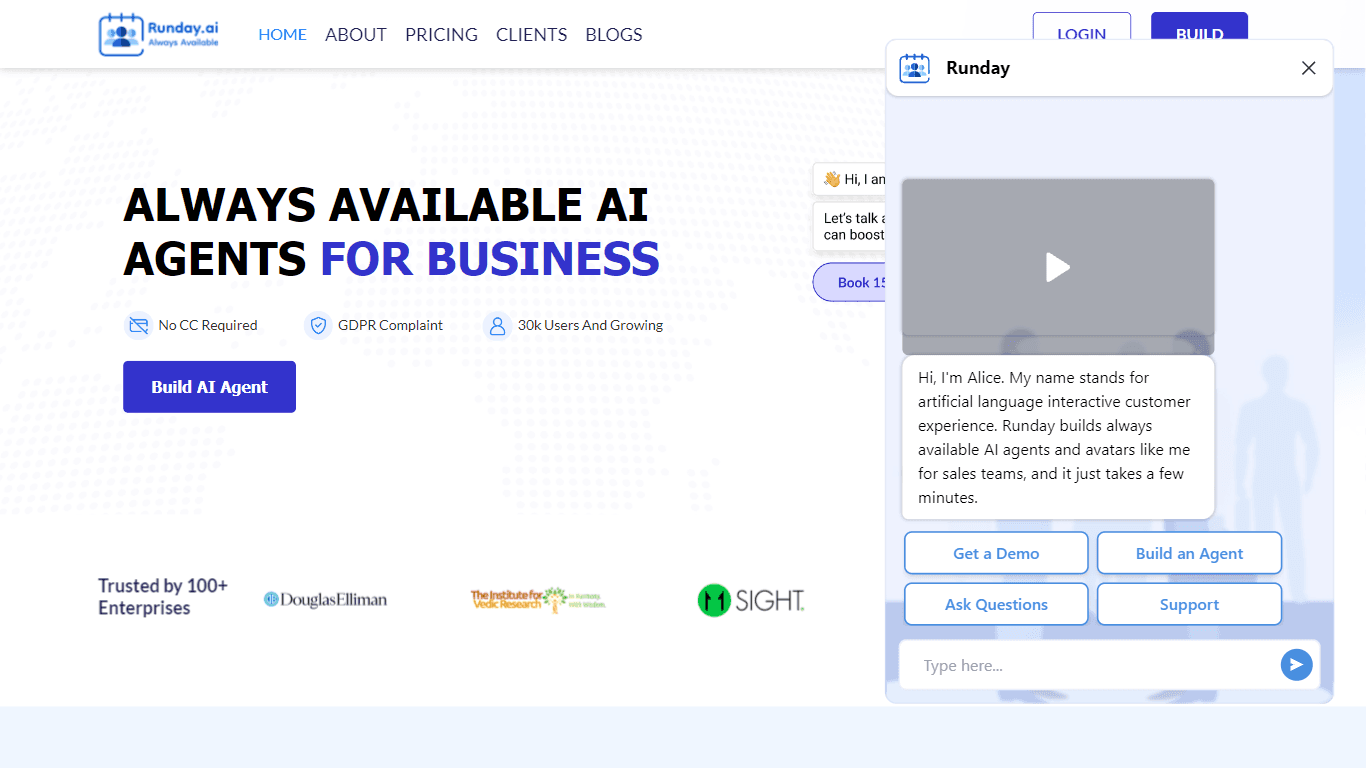The image size is (1366, 768).
Task: Click the Runday avatar icon in chat header
Action: (914, 68)
